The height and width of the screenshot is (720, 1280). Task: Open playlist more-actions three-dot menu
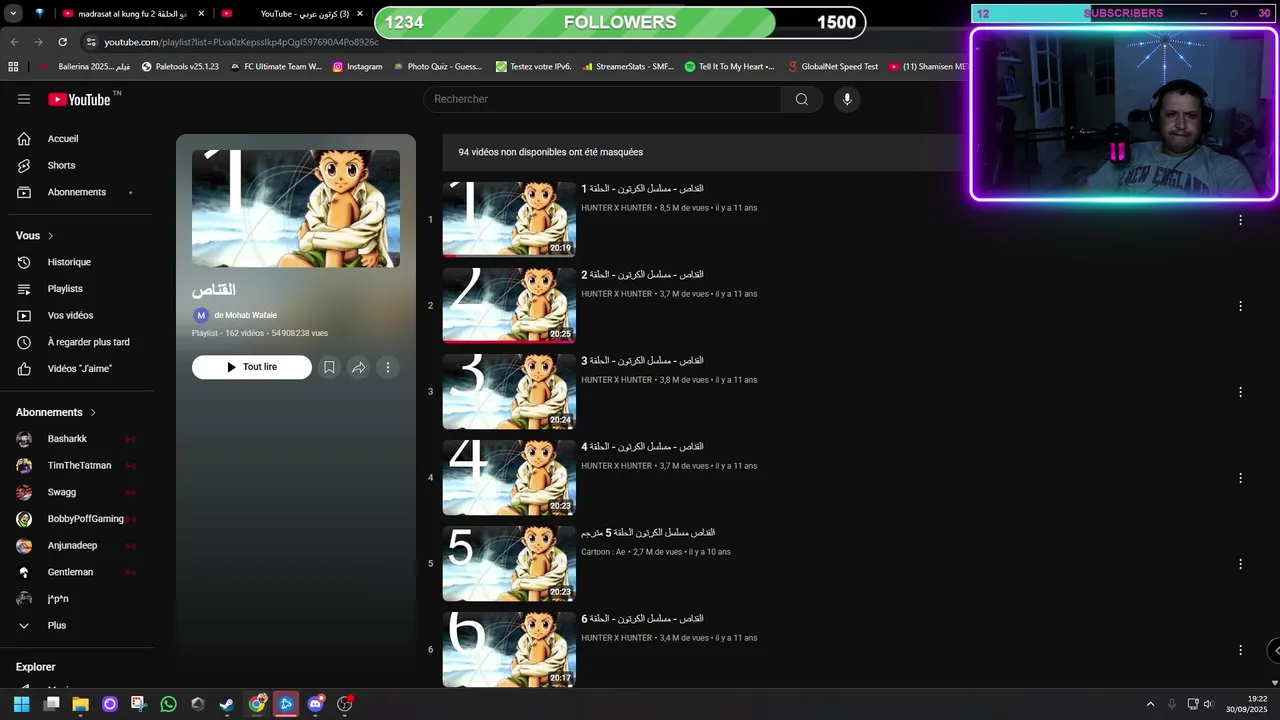point(388,367)
